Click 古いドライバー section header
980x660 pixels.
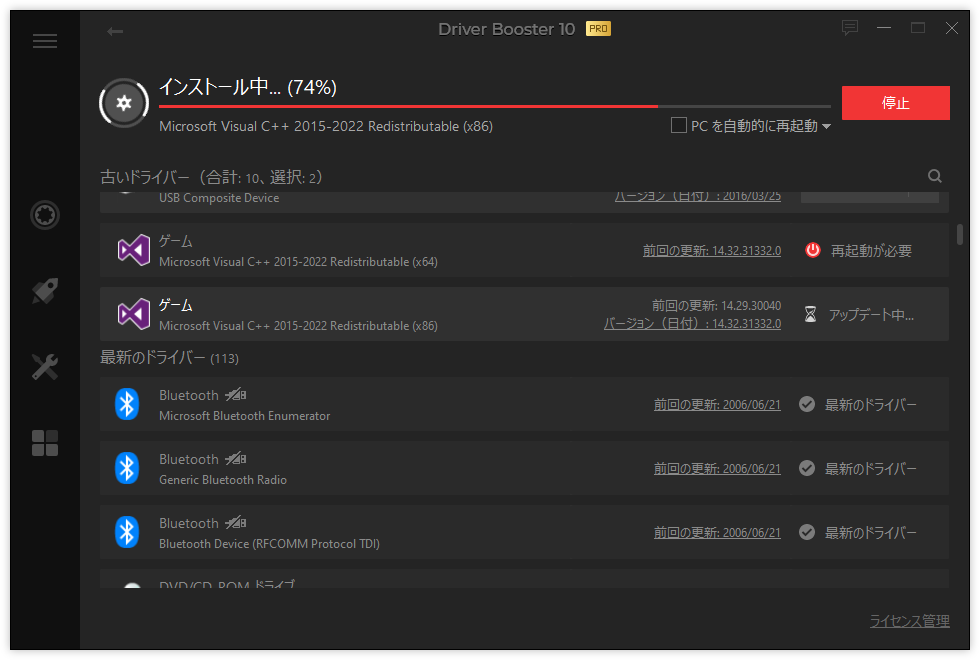[x=211, y=178]
